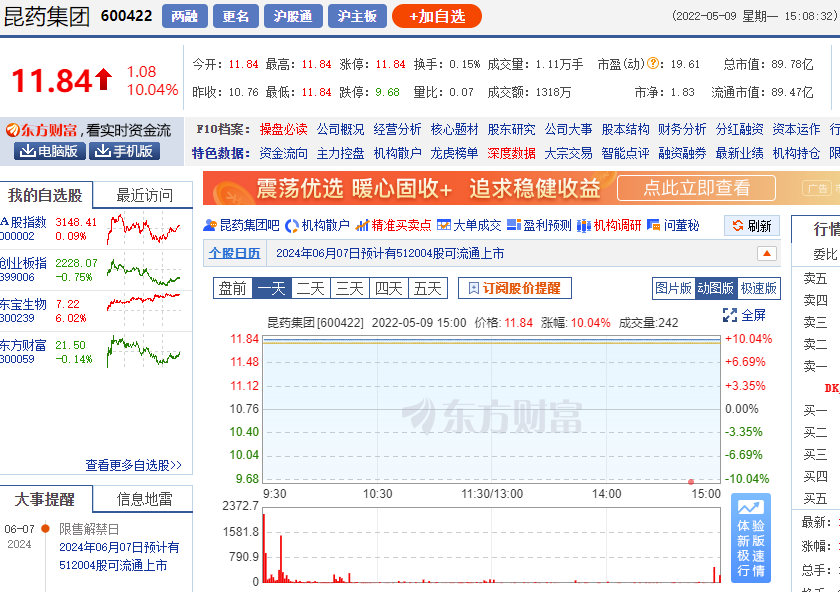Click the 精准买卖点 chart icon
Viewport: 840px width, 592px height.
pyautogui.click(x=362, y=226)
